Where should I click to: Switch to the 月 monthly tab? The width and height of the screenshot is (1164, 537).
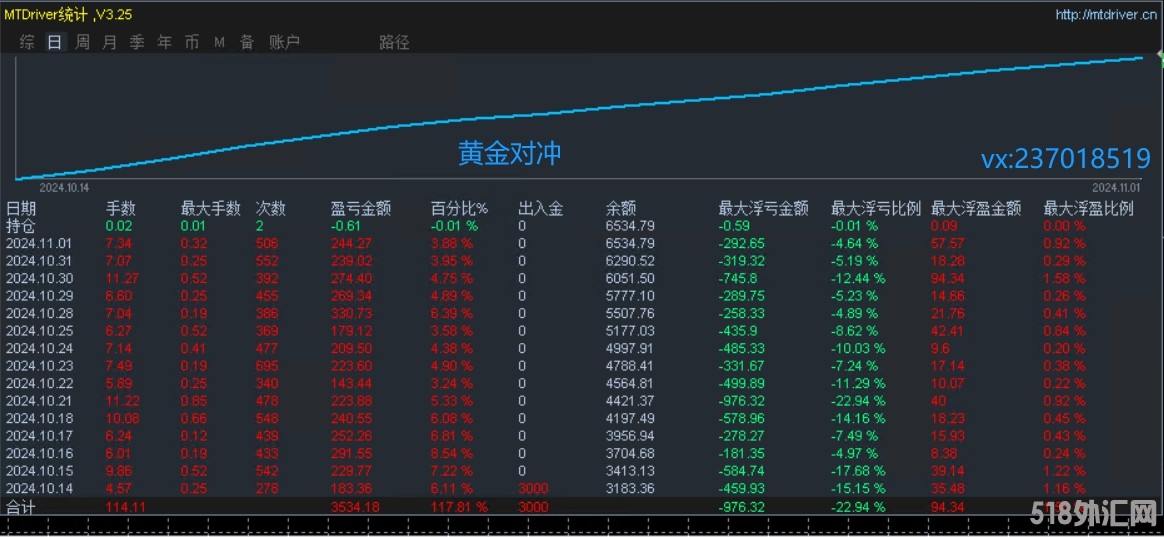point(109,42)
